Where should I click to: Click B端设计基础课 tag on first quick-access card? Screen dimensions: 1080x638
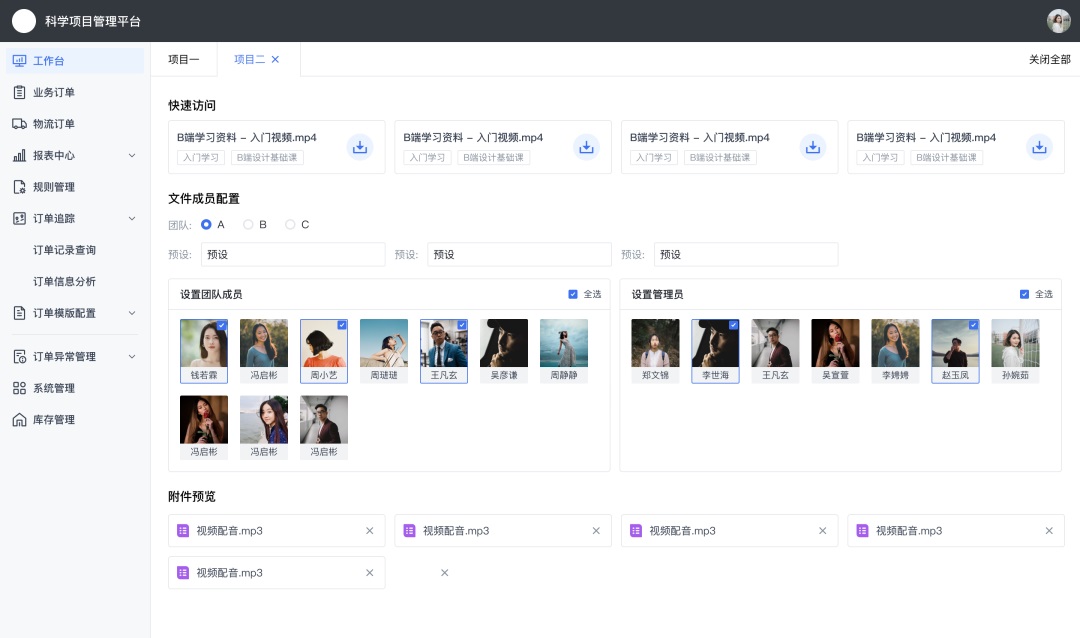tap(267, 157)
